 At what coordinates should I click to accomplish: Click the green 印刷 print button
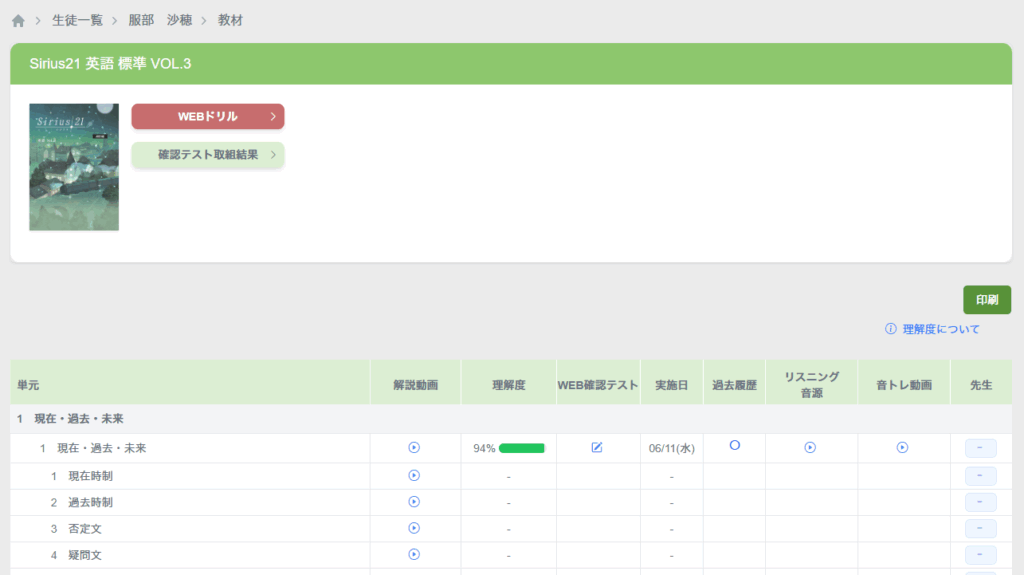(x=986, y=300)
